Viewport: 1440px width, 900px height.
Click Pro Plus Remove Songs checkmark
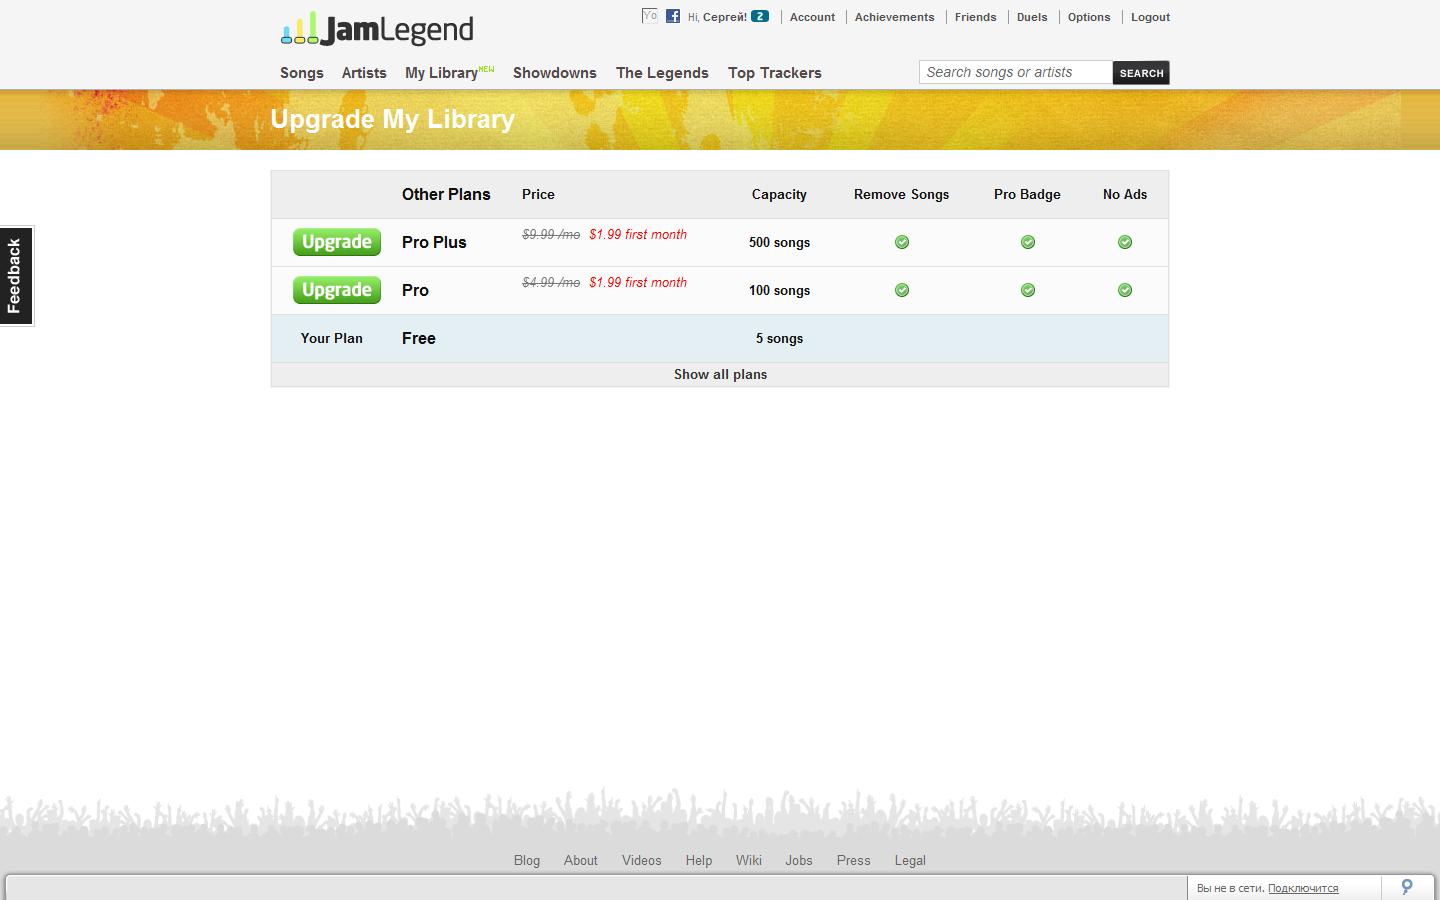(x=902, y=242)
